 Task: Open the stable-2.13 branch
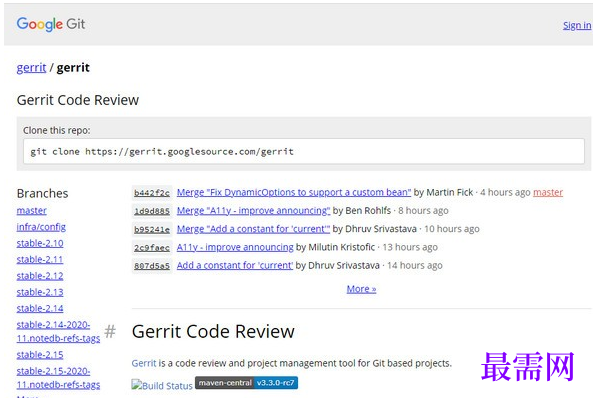click(40, 292)
